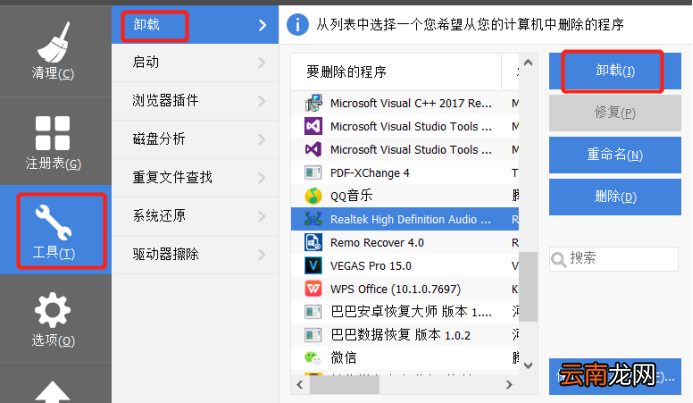693x403 pixels.
Task: Select Realtek High Definition Audio entry
Action: 405,219
